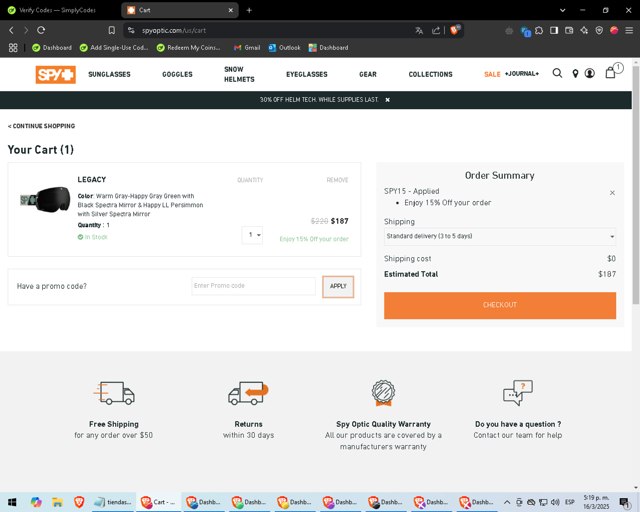Open the Add Single-Use Codes bookmark
This screenshot has height=512, width=640.
pos(114,48)
